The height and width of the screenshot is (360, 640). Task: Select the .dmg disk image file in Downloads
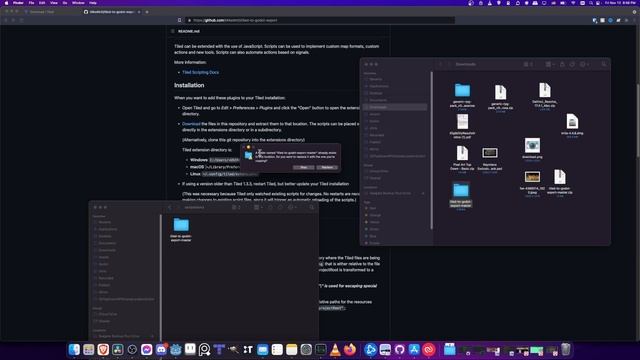pos(572,124)
